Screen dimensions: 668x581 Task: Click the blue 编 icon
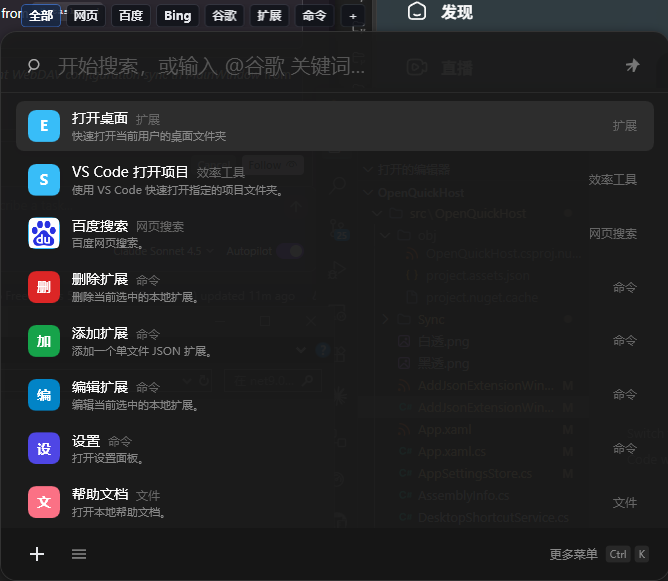click(44, 395)
